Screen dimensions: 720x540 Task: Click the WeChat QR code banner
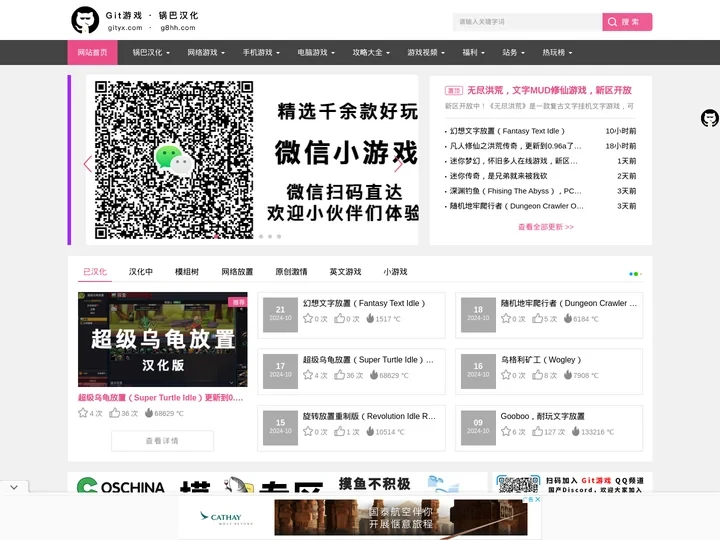tap(252, 160)
